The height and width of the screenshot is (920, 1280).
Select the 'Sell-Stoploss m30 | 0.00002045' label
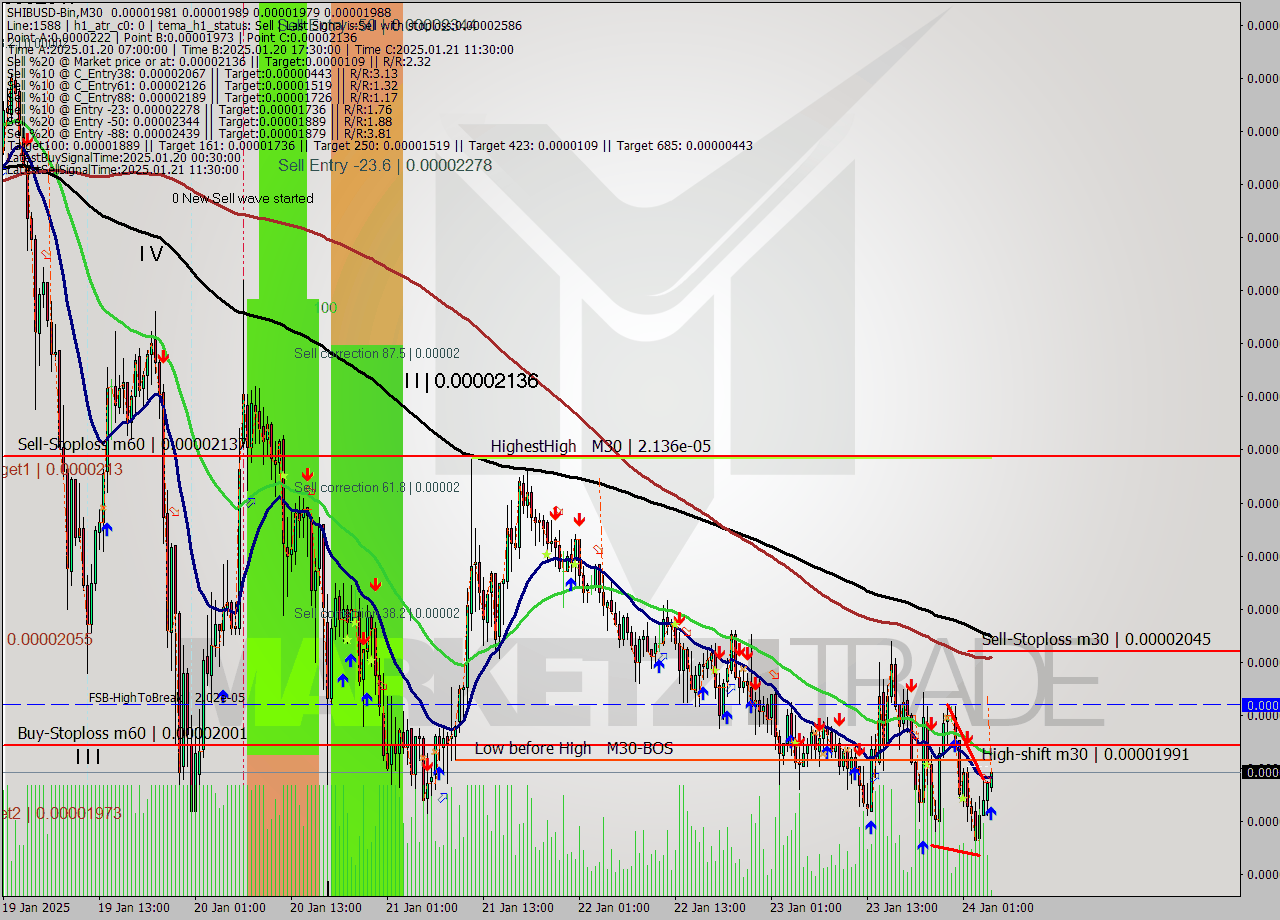click(1096, 639)
